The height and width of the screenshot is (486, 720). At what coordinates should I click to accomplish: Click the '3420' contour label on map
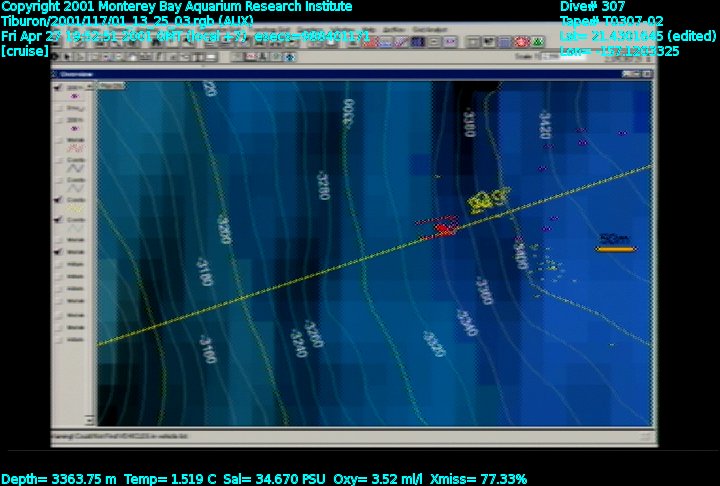[x=544, y=124]
